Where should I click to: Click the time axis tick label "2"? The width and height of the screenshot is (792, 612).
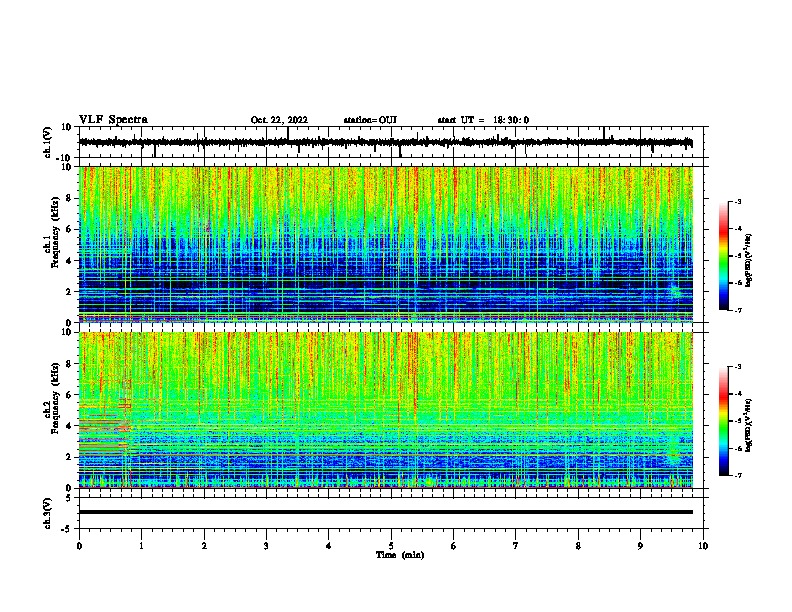204,546
